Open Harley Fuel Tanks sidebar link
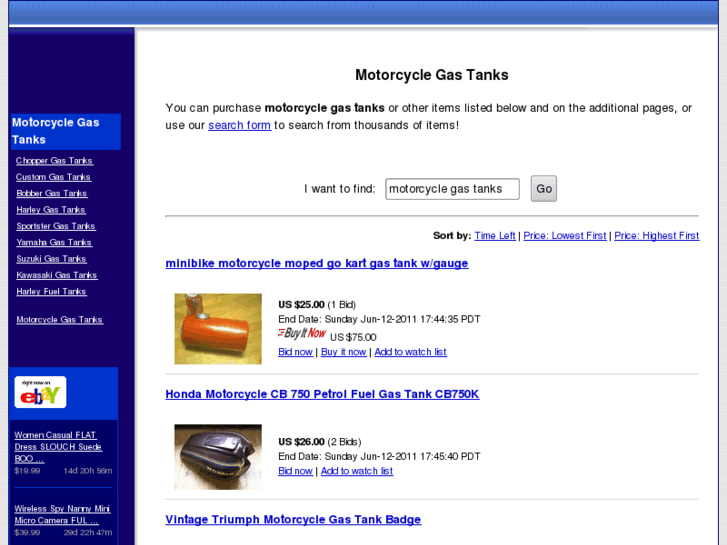The height and width of the screenshot is (545, 727). tap(51, 292)
